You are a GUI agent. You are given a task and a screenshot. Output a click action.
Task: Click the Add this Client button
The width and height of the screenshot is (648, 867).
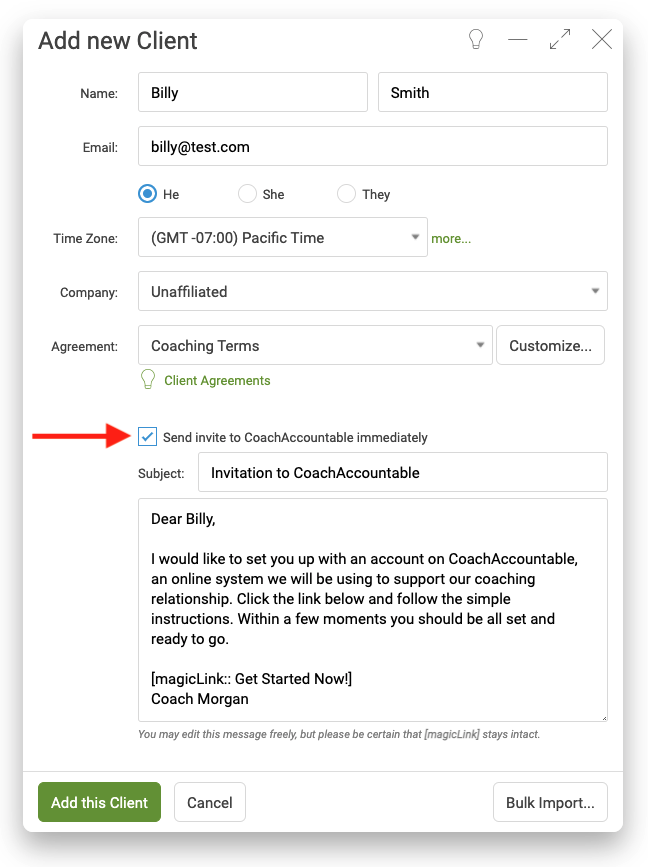click(100, 802)
